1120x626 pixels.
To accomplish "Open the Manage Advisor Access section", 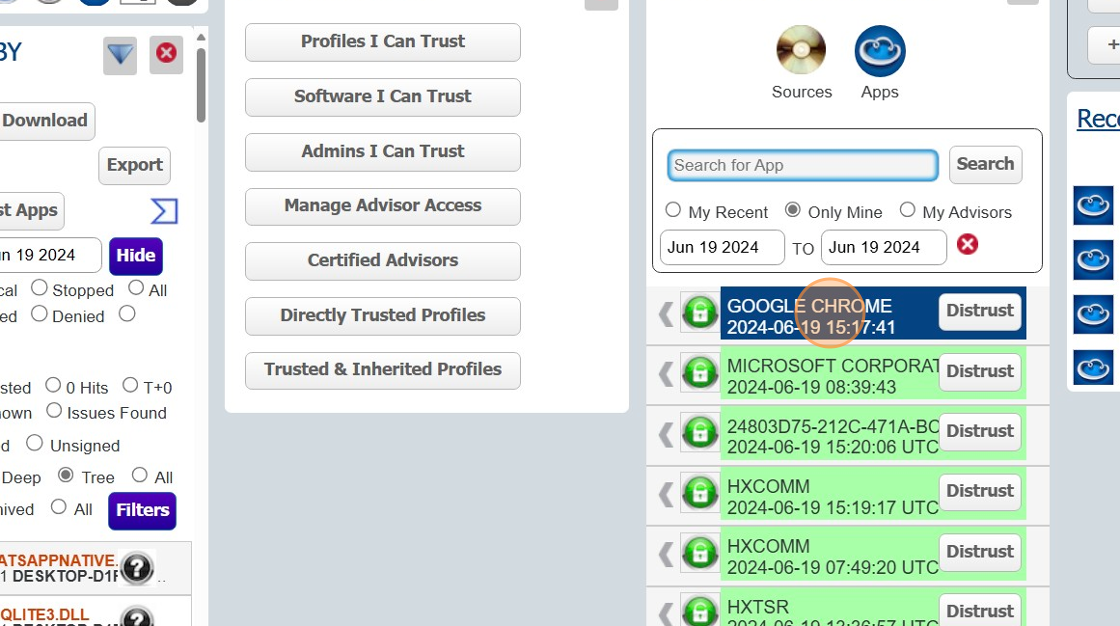I will (x=382, y=207).
